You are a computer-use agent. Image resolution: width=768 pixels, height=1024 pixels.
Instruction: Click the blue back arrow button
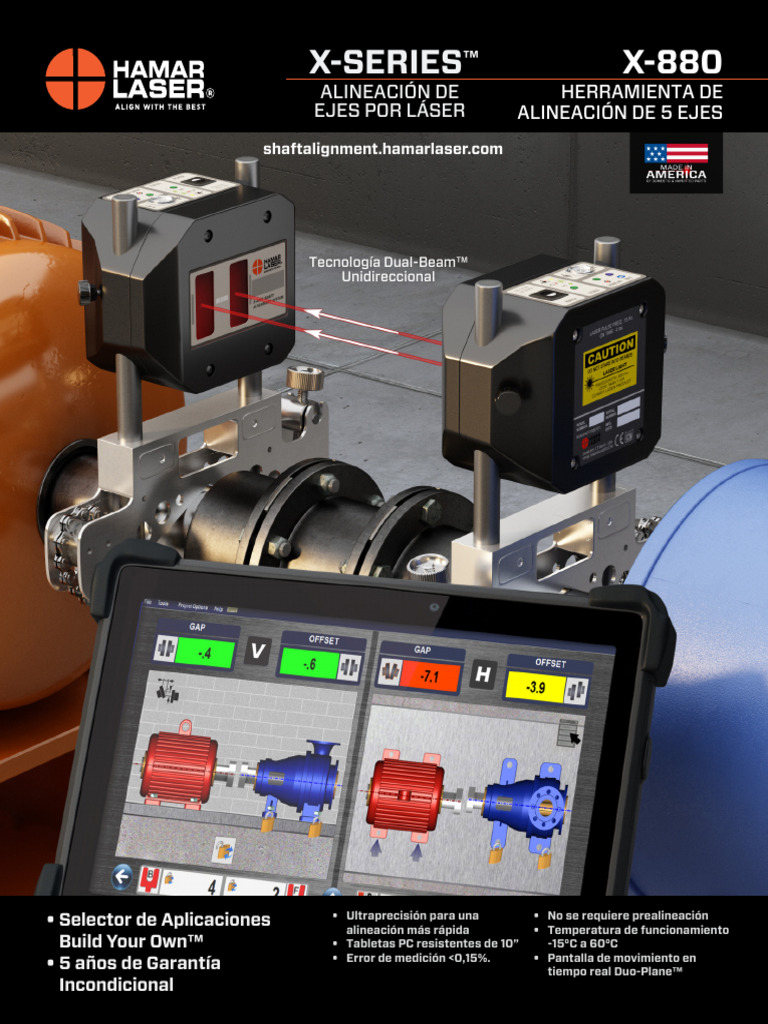[x=122, y=876]
